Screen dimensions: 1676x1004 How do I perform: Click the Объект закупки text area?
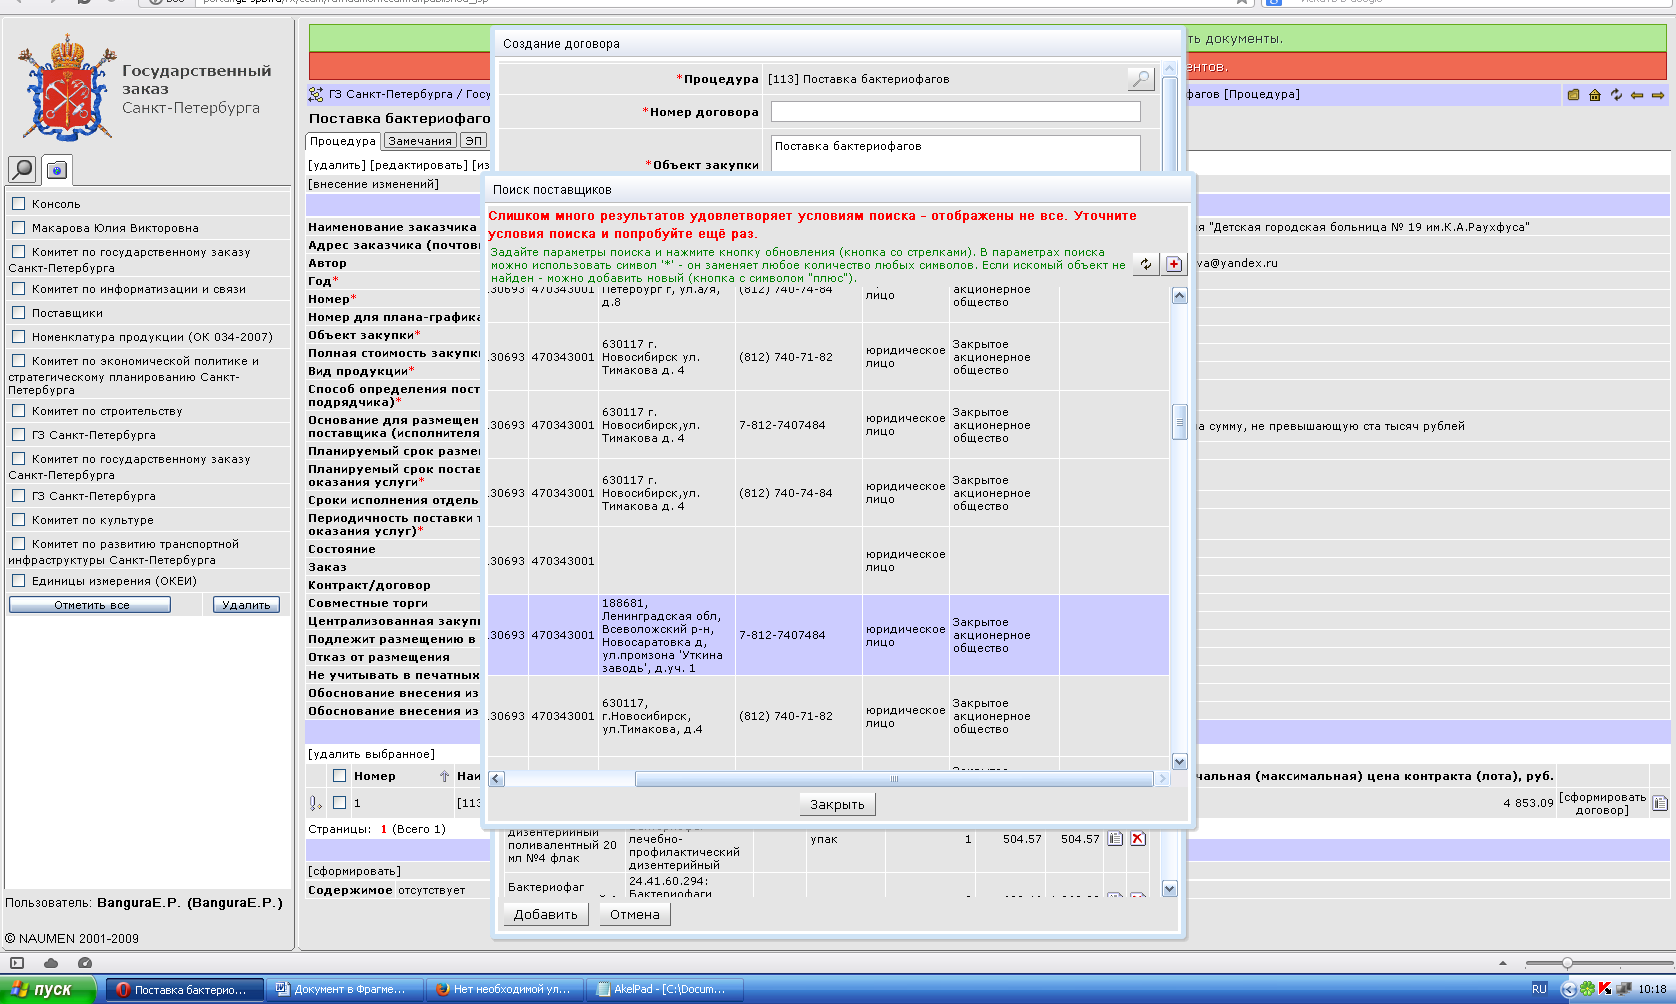[x=955, y=153]
